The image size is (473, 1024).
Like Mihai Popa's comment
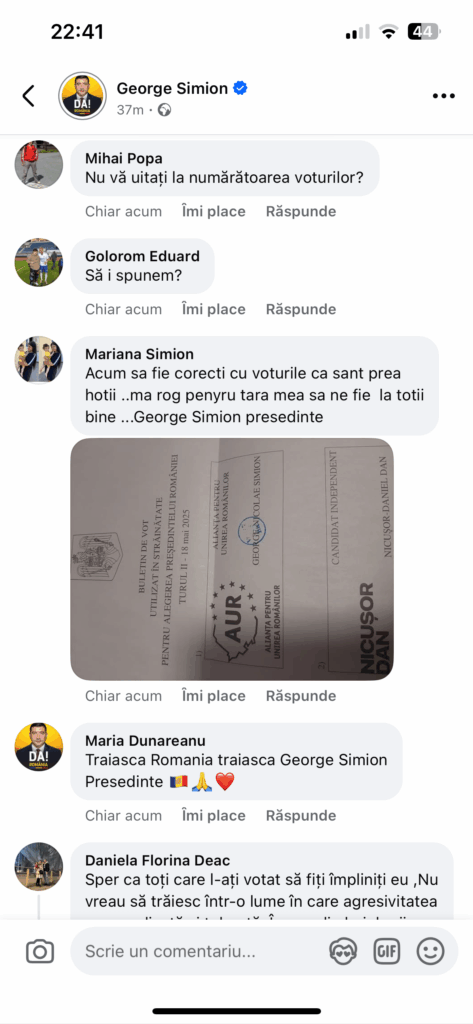tap(214, 212)
